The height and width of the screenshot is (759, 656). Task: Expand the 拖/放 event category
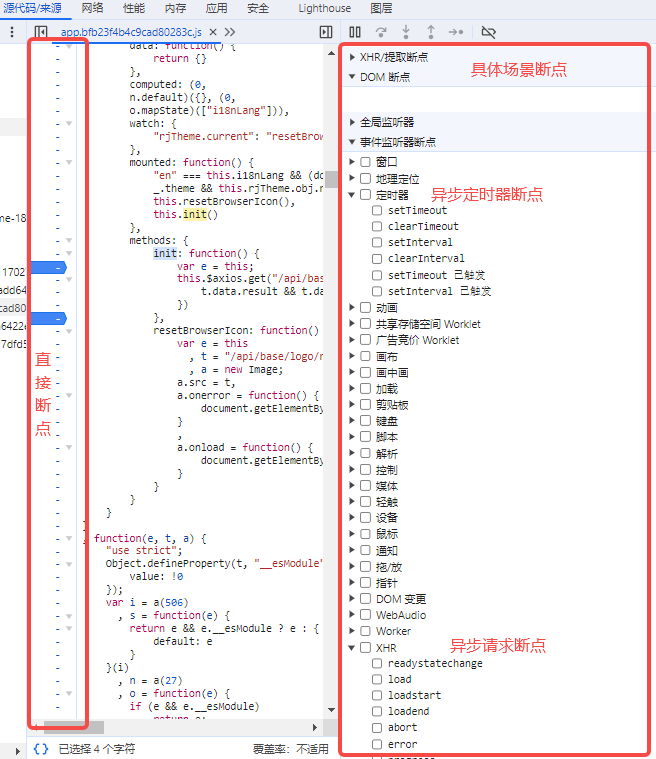[352, 566]
